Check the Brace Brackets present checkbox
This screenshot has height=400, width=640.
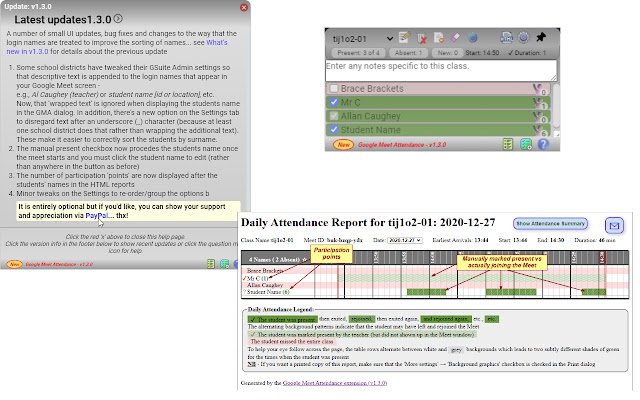tap(334, 88)
